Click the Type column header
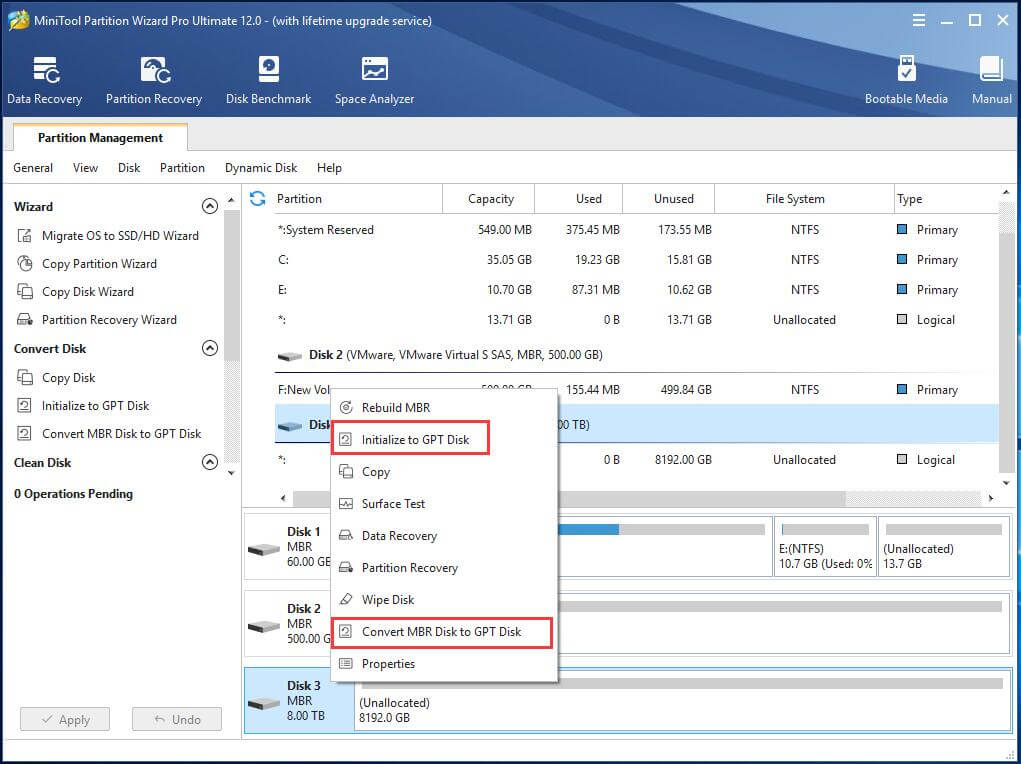This screenshot has width=1021, height=764. [x=946, y=199]
